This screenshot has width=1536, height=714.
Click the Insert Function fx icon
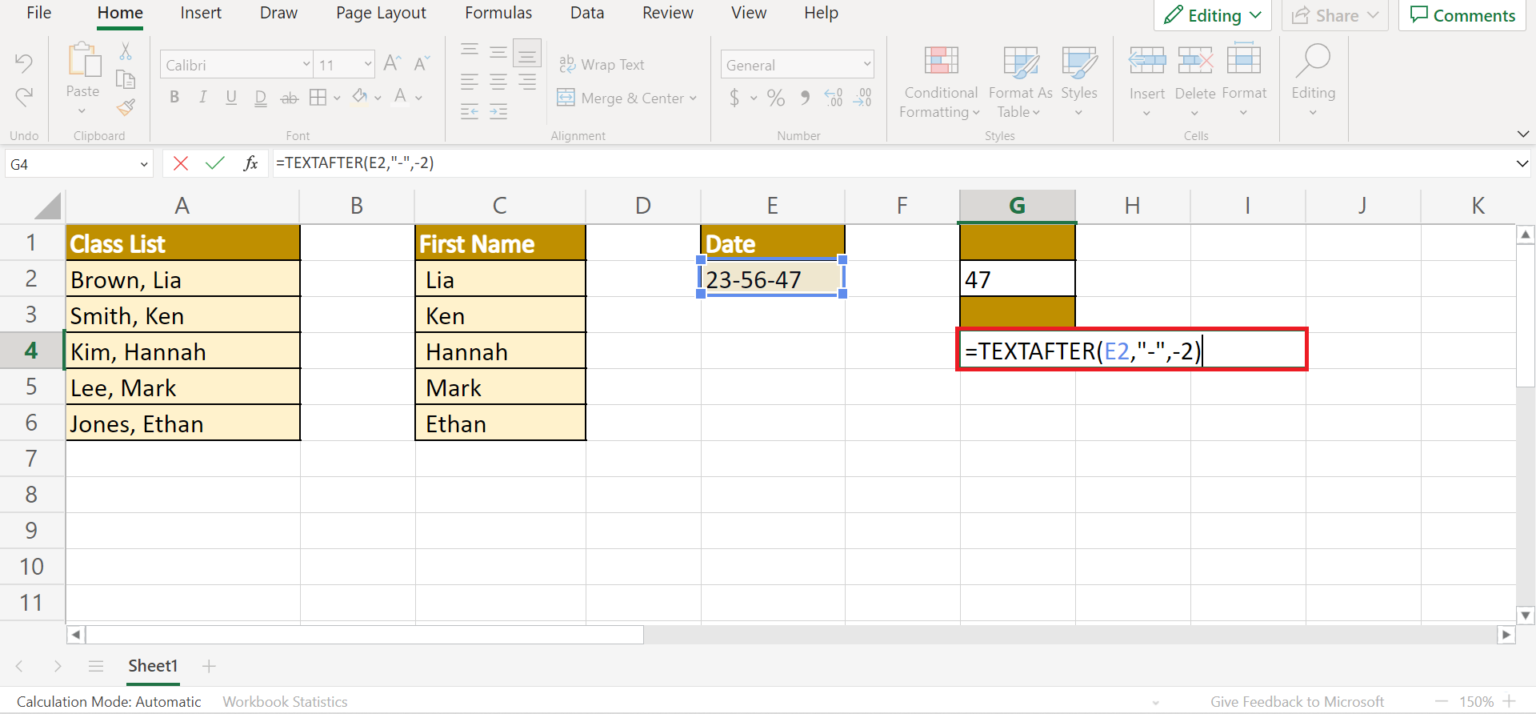pos(250,162)
